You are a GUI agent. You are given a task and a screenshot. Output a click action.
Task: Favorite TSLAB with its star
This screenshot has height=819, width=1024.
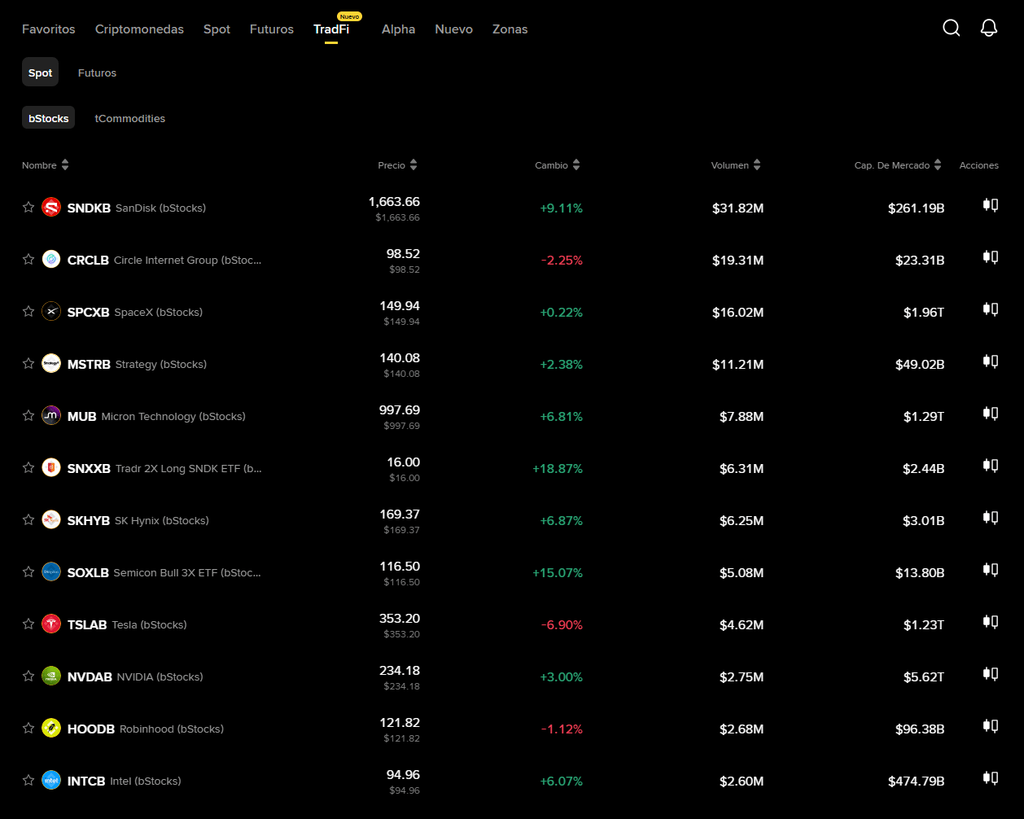(28, 624)
